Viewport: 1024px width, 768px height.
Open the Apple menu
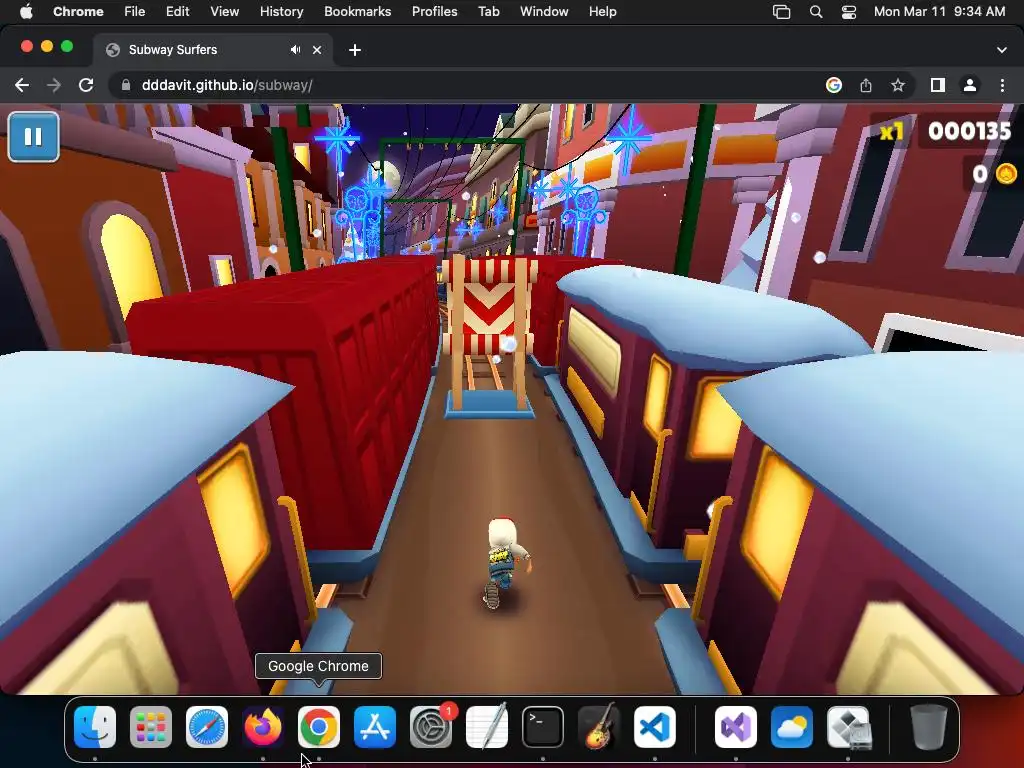(x=26, y=12)
